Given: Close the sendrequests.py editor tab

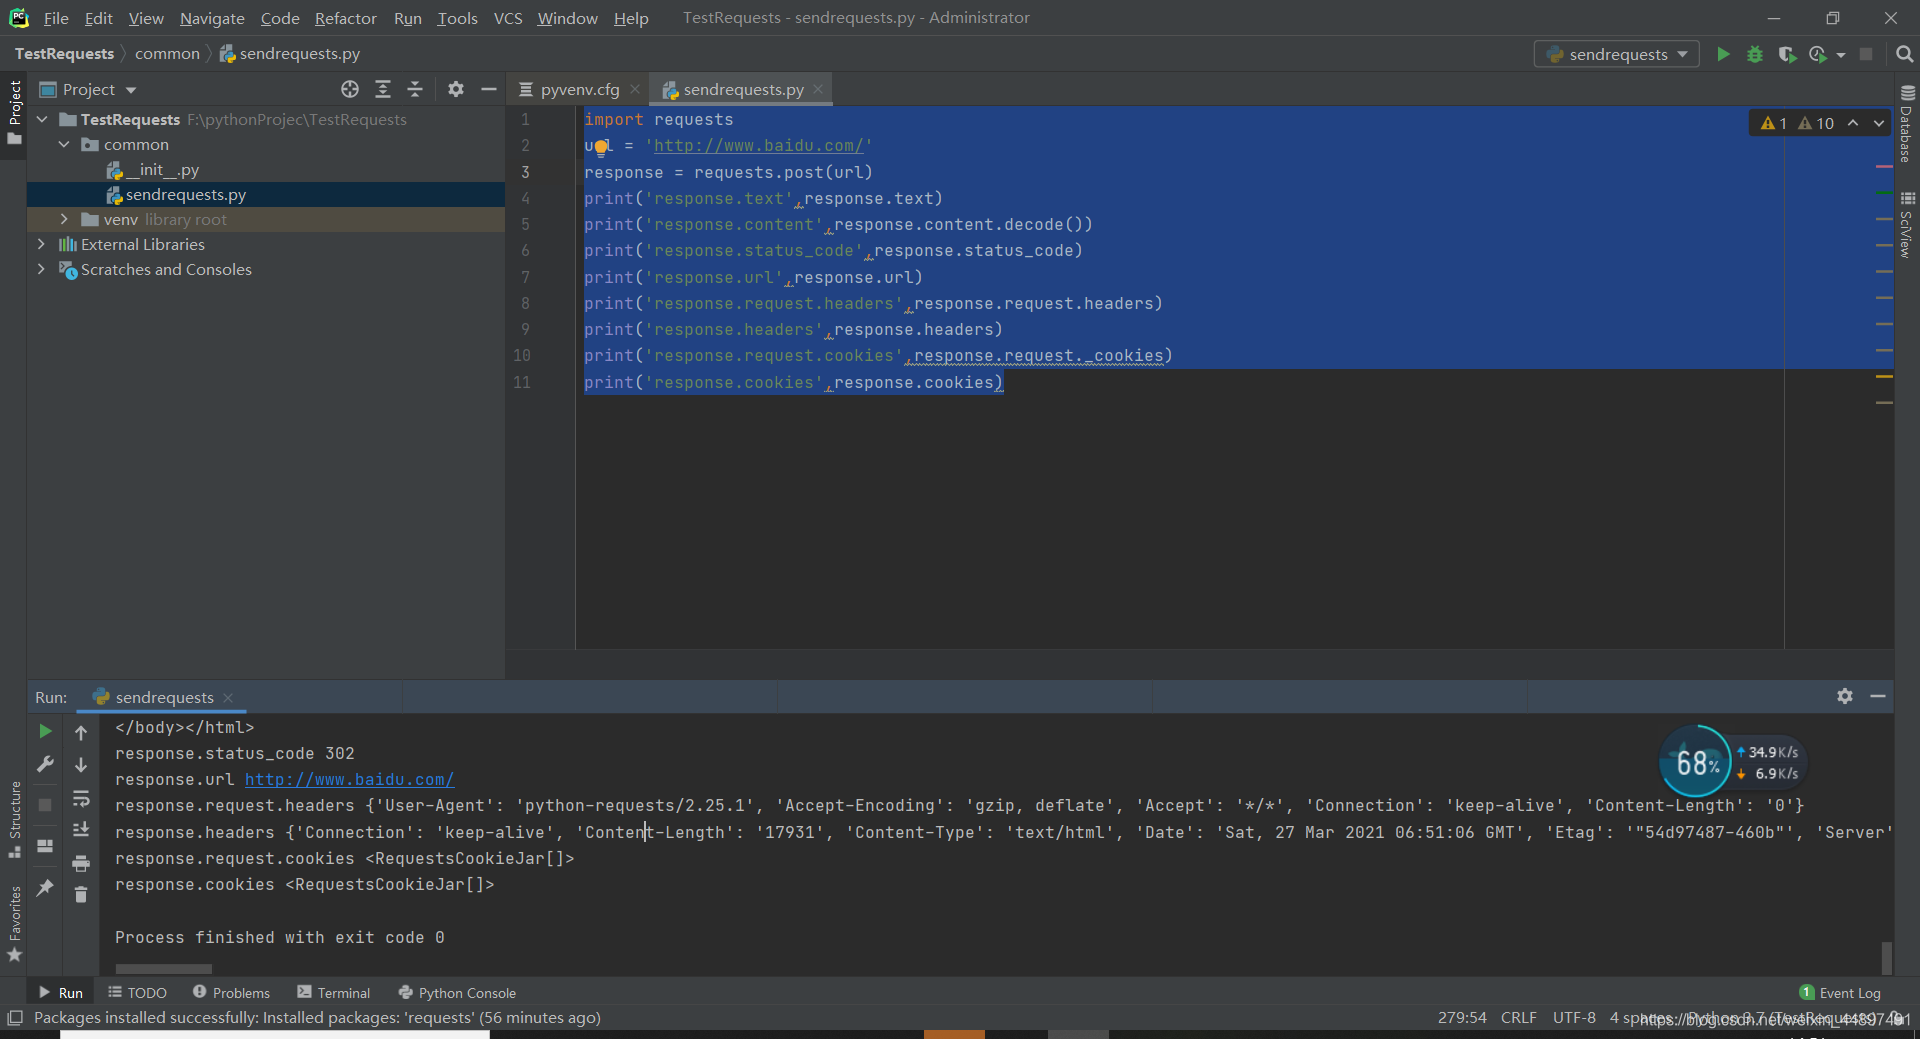Looking at the screenshot, I should pyautogui.click(x=818, y=89).
